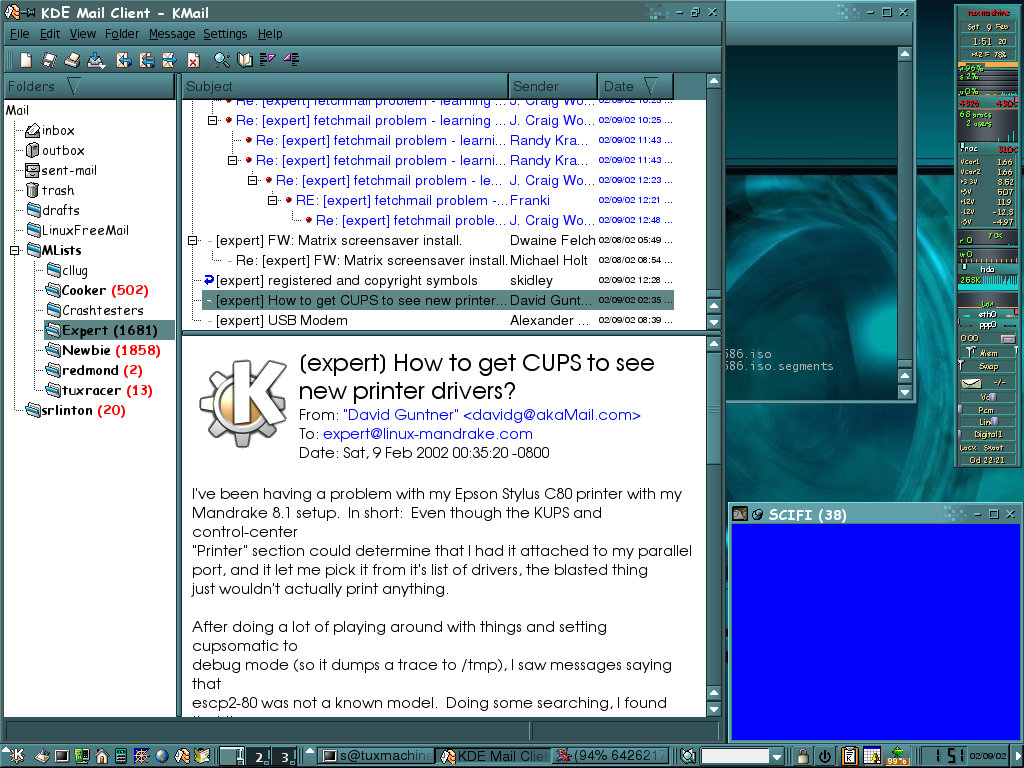Switch to the s@tuxmachine taskbar entry

point(376,756)
